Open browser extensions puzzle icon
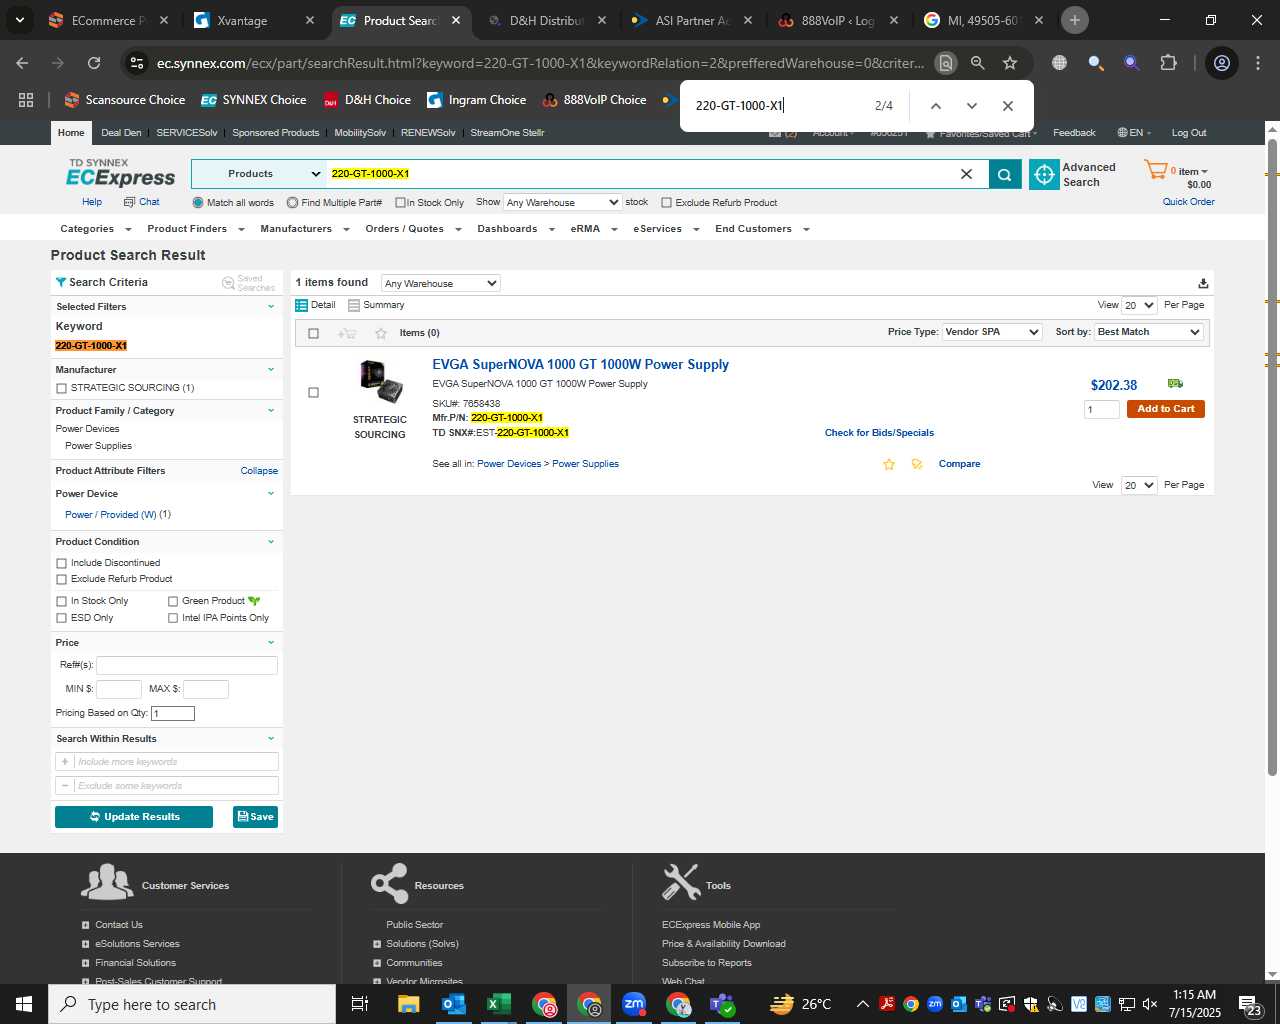Image resolution: width=1280 pixels, height=1024 pixels. click(1168, 63)
